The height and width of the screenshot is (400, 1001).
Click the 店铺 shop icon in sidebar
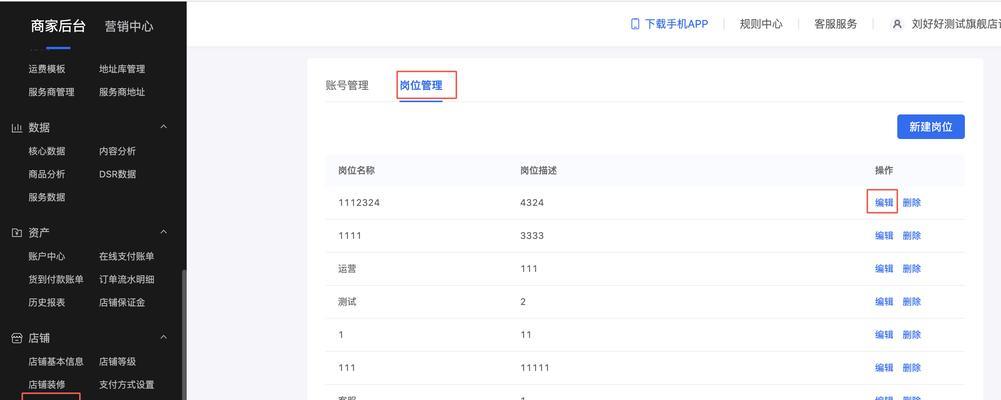click(17, 339)
